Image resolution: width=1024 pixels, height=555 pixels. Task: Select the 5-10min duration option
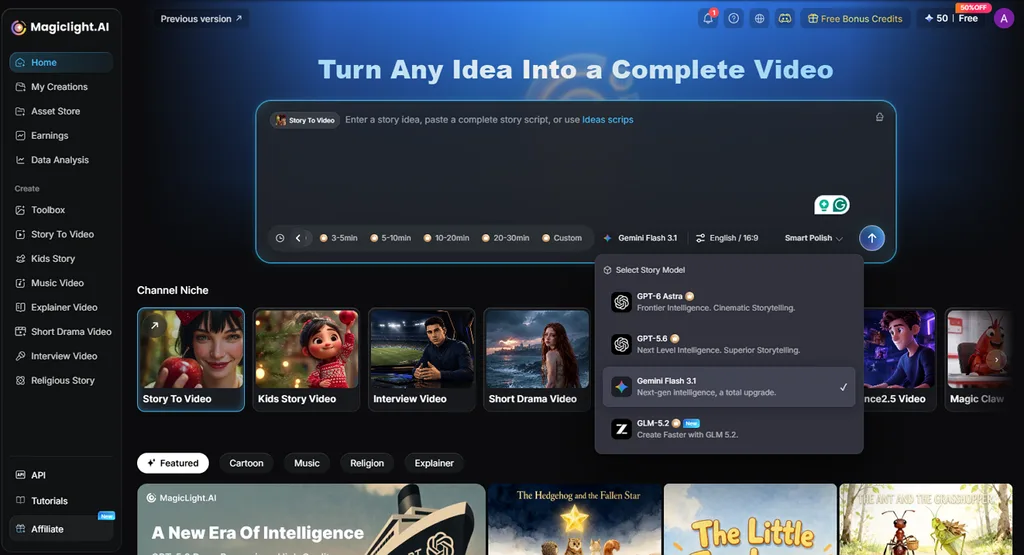coord(391,238)
